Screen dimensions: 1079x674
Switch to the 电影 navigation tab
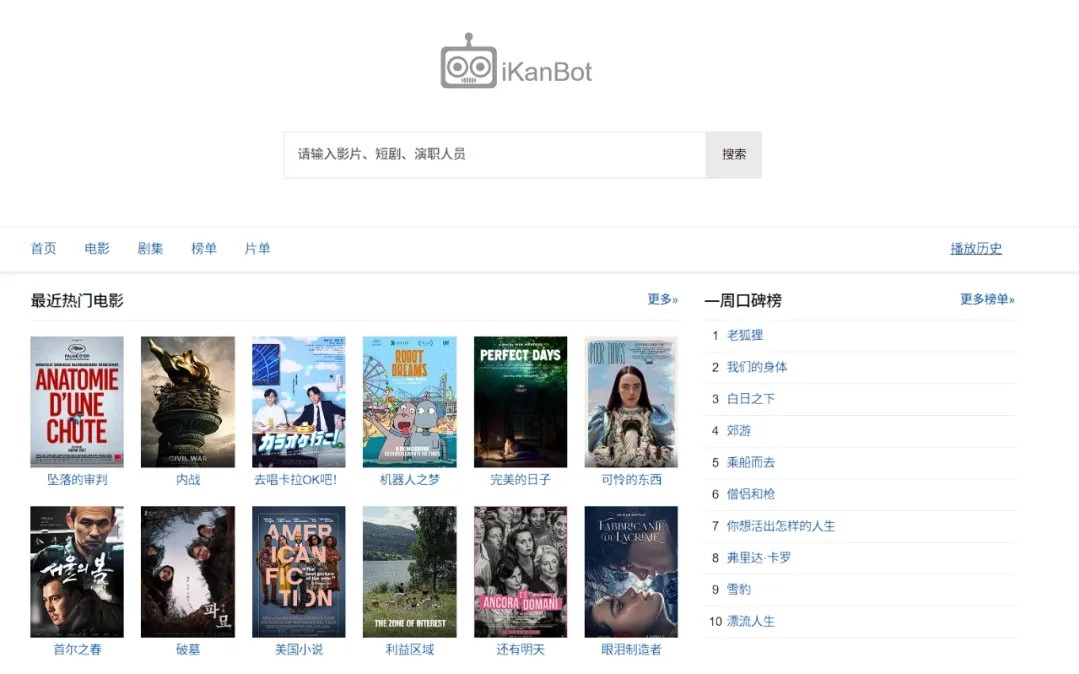pos(97,249)
